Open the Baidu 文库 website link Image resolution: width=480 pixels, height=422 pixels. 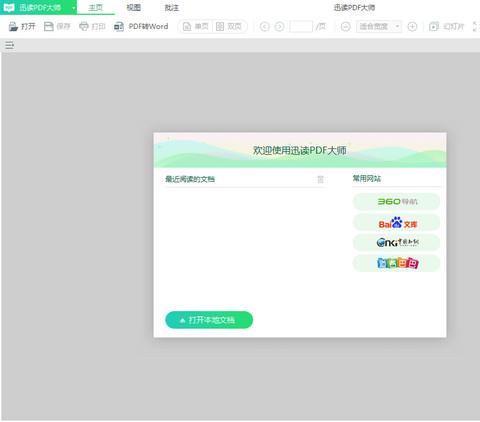396,222
